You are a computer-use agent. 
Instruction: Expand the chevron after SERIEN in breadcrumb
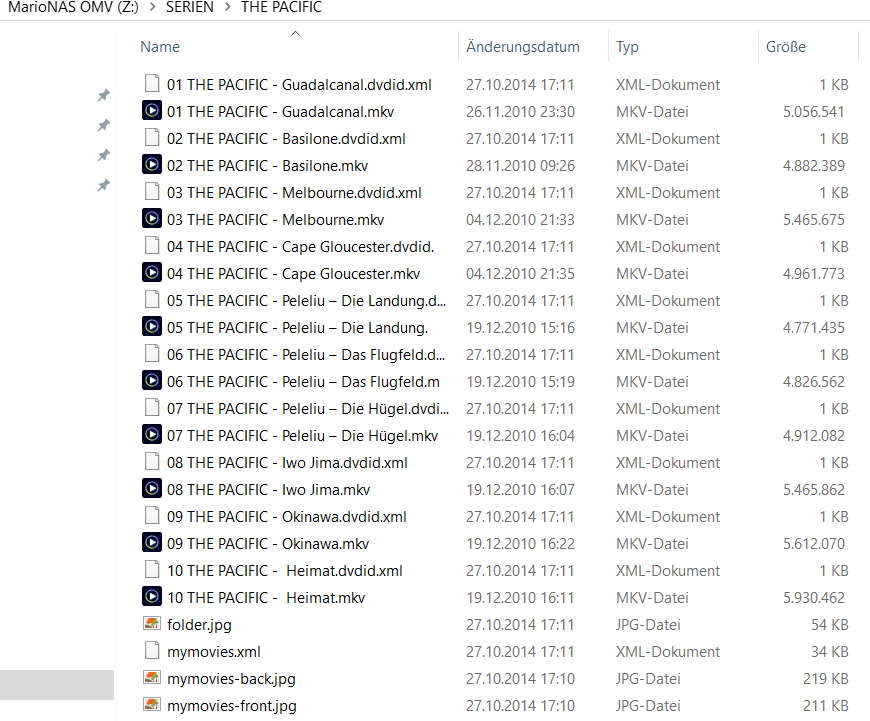coord(227,8)
